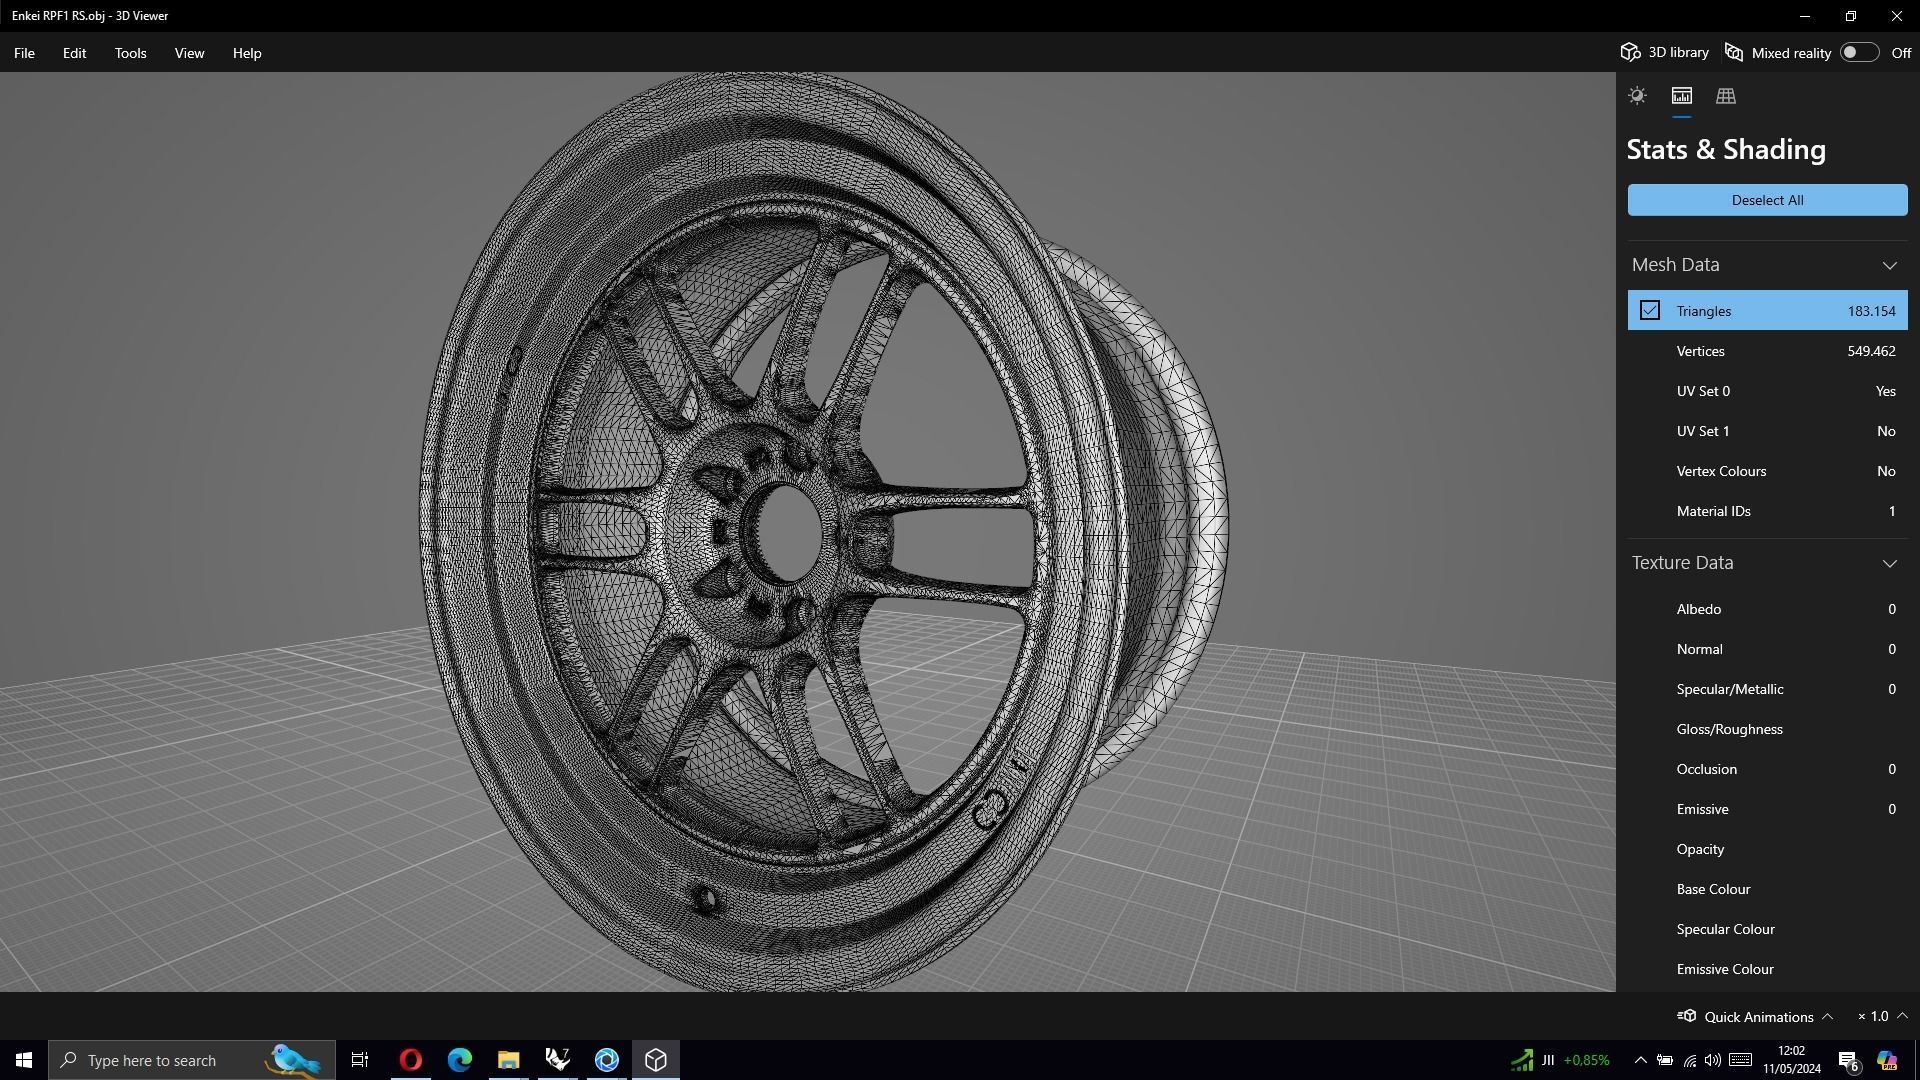Open the File menu
1920x1080 pixels.
24,53
